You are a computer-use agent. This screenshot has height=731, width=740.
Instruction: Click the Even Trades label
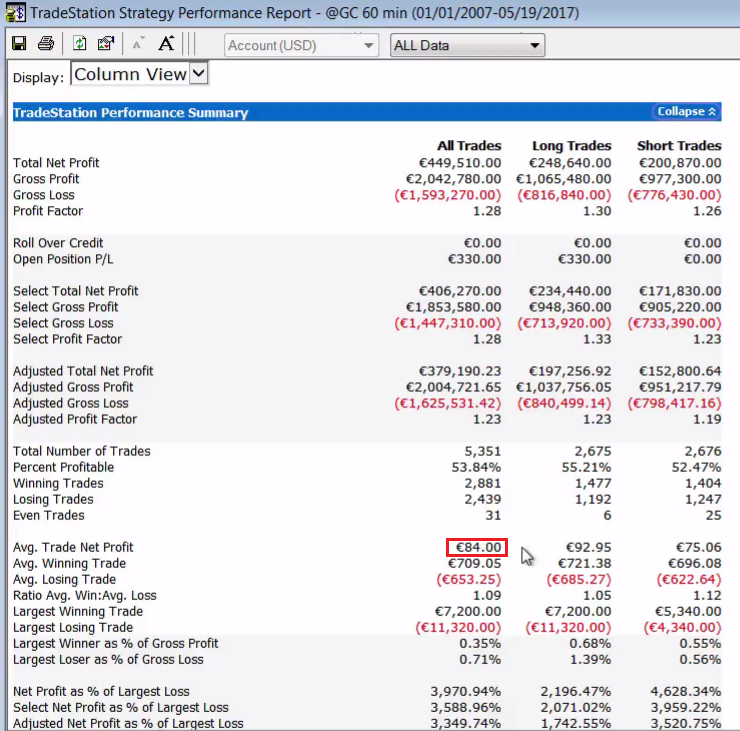(x=49, y=516)
